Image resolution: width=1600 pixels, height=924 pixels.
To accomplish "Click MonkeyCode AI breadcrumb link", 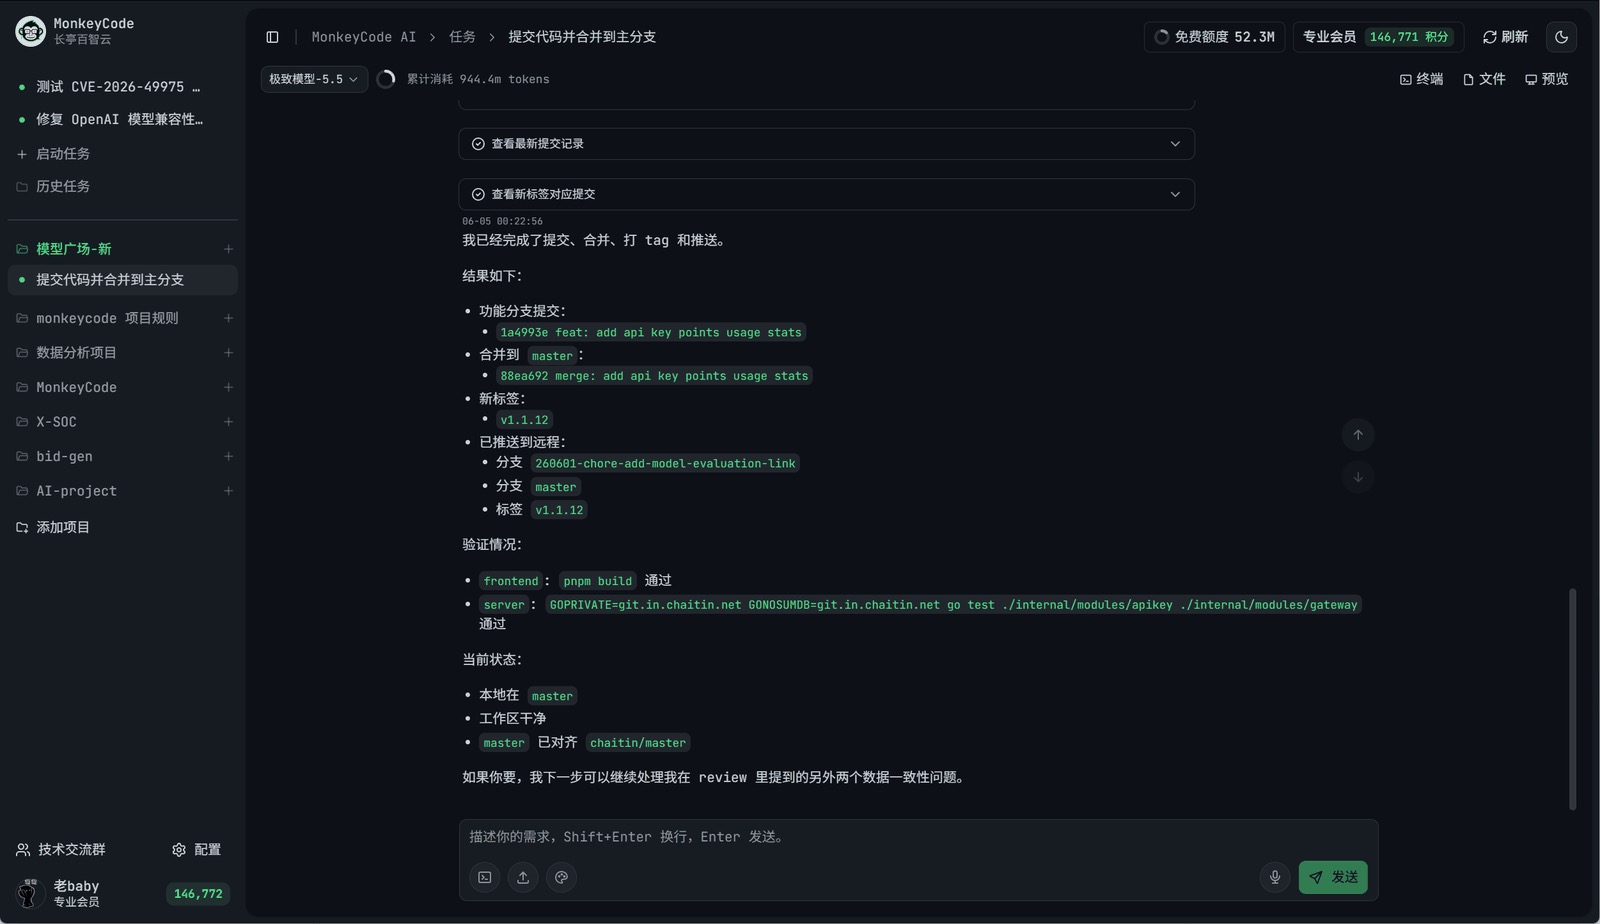I will [364, 37].
